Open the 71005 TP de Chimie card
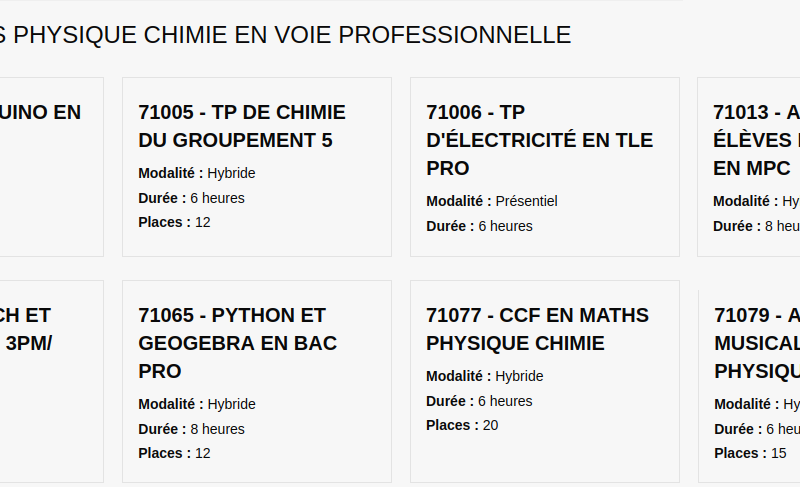The image size is (800, 487). tap(257, 167)
